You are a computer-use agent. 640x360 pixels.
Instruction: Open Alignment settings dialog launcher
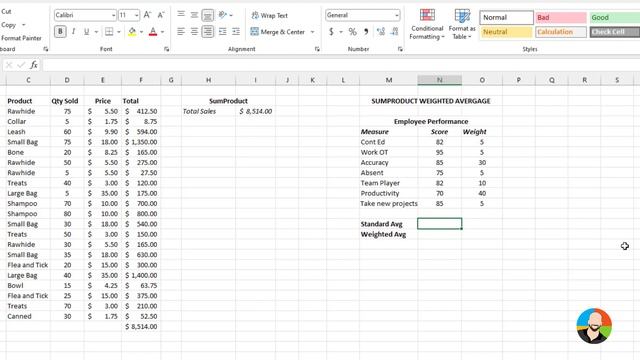tap(317, 49)
